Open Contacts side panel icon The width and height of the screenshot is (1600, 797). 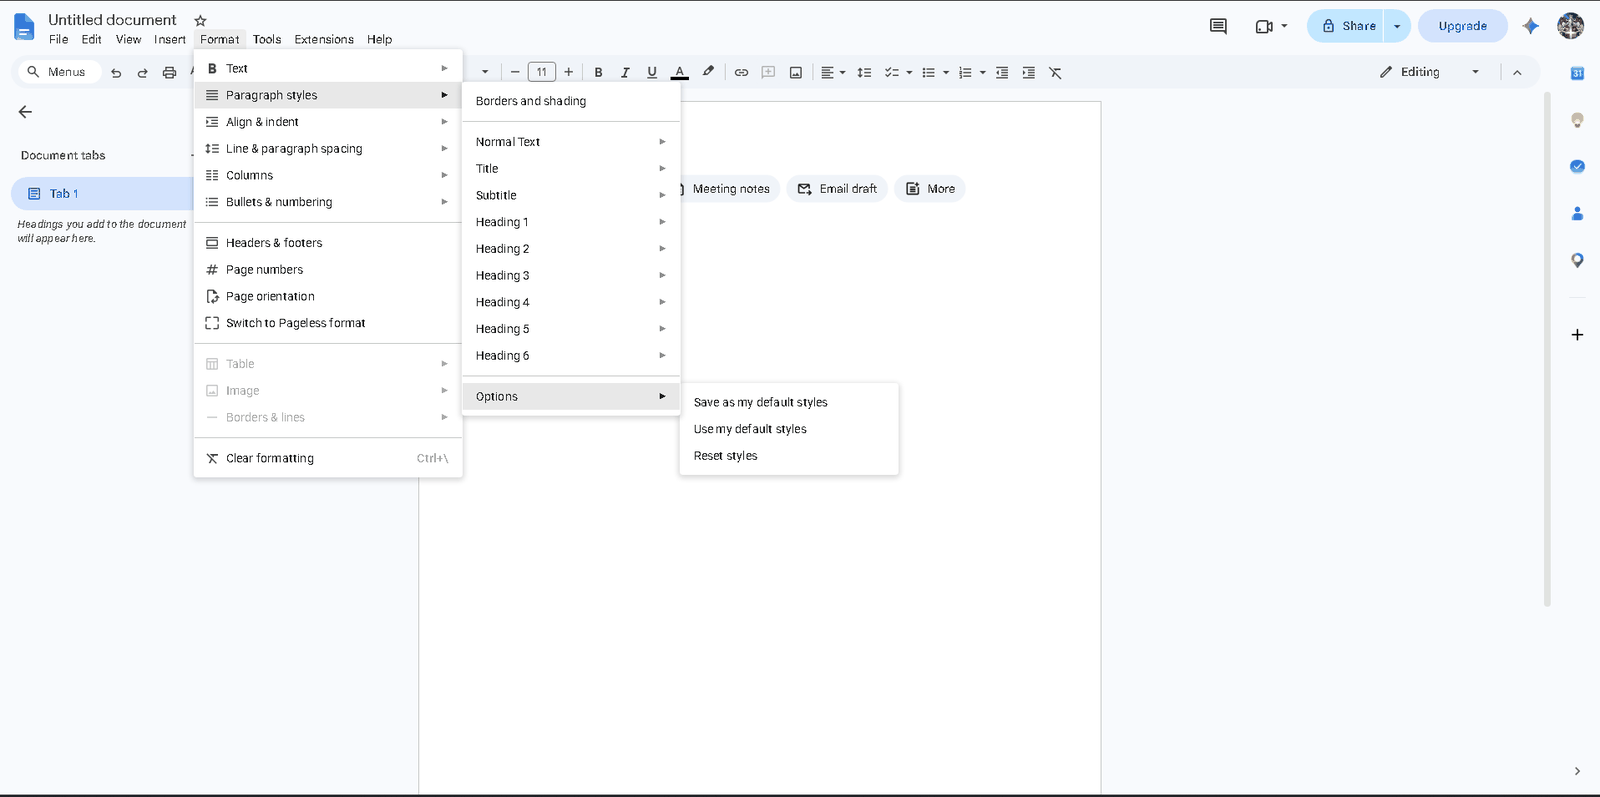(x=1577, y=213)
